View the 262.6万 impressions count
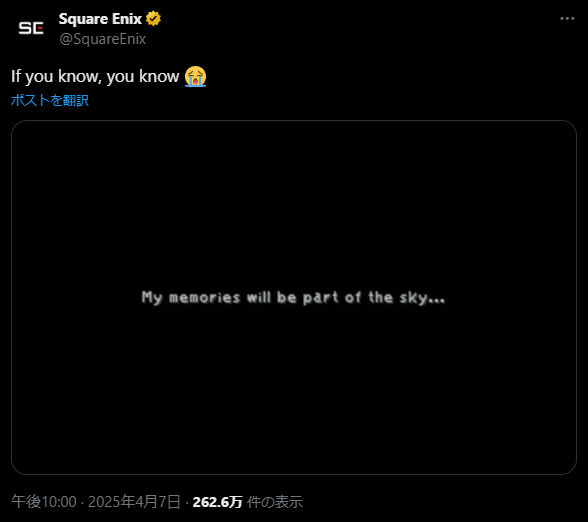The width and height of the screenshot is (588, 522). [218, 502]
